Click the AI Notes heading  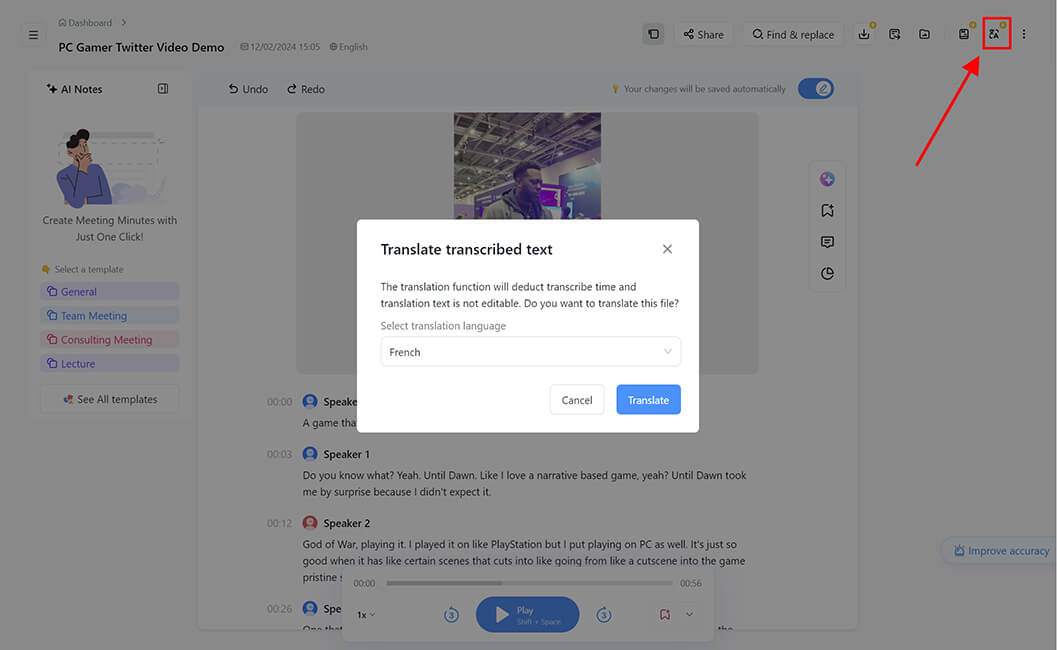pyautogui.click(x=74, y=89)
